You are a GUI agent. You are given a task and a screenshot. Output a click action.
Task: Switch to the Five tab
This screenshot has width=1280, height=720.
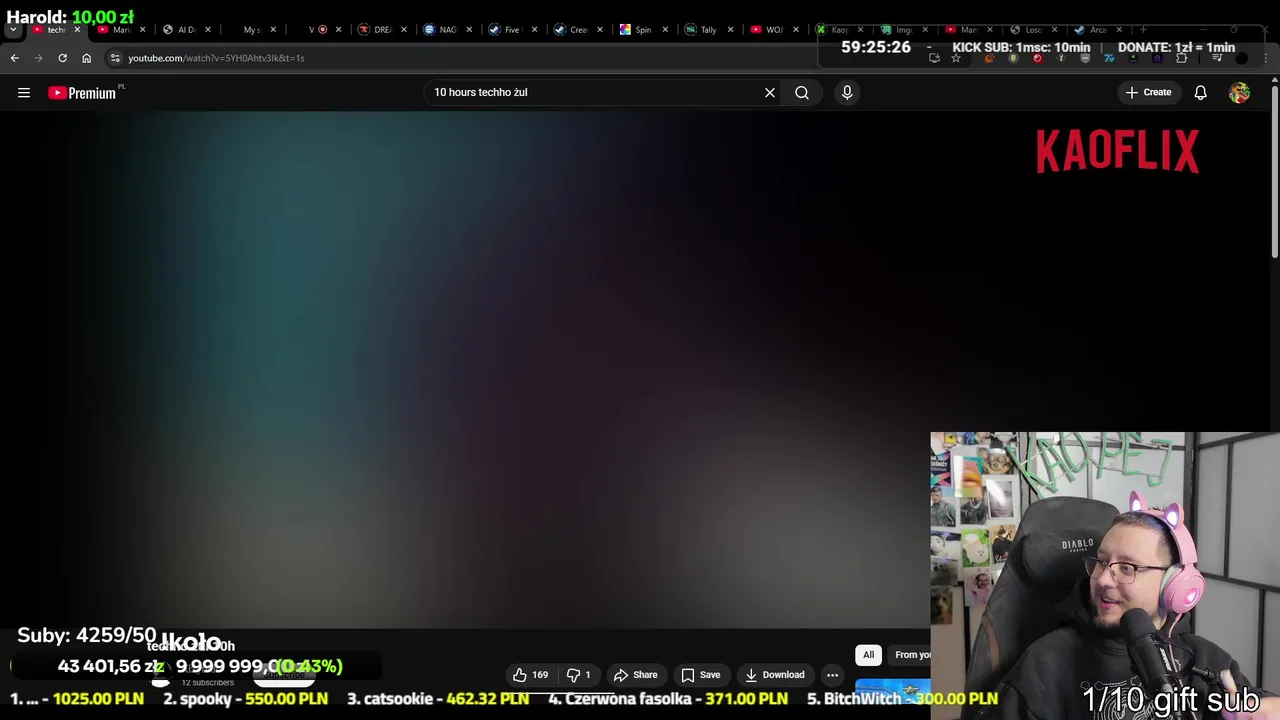pos(511,30)
